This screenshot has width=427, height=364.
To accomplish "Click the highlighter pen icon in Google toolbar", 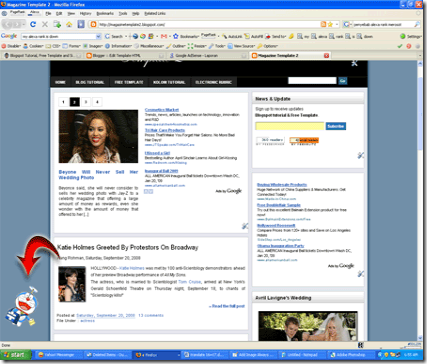I will (x=291, y=36).
